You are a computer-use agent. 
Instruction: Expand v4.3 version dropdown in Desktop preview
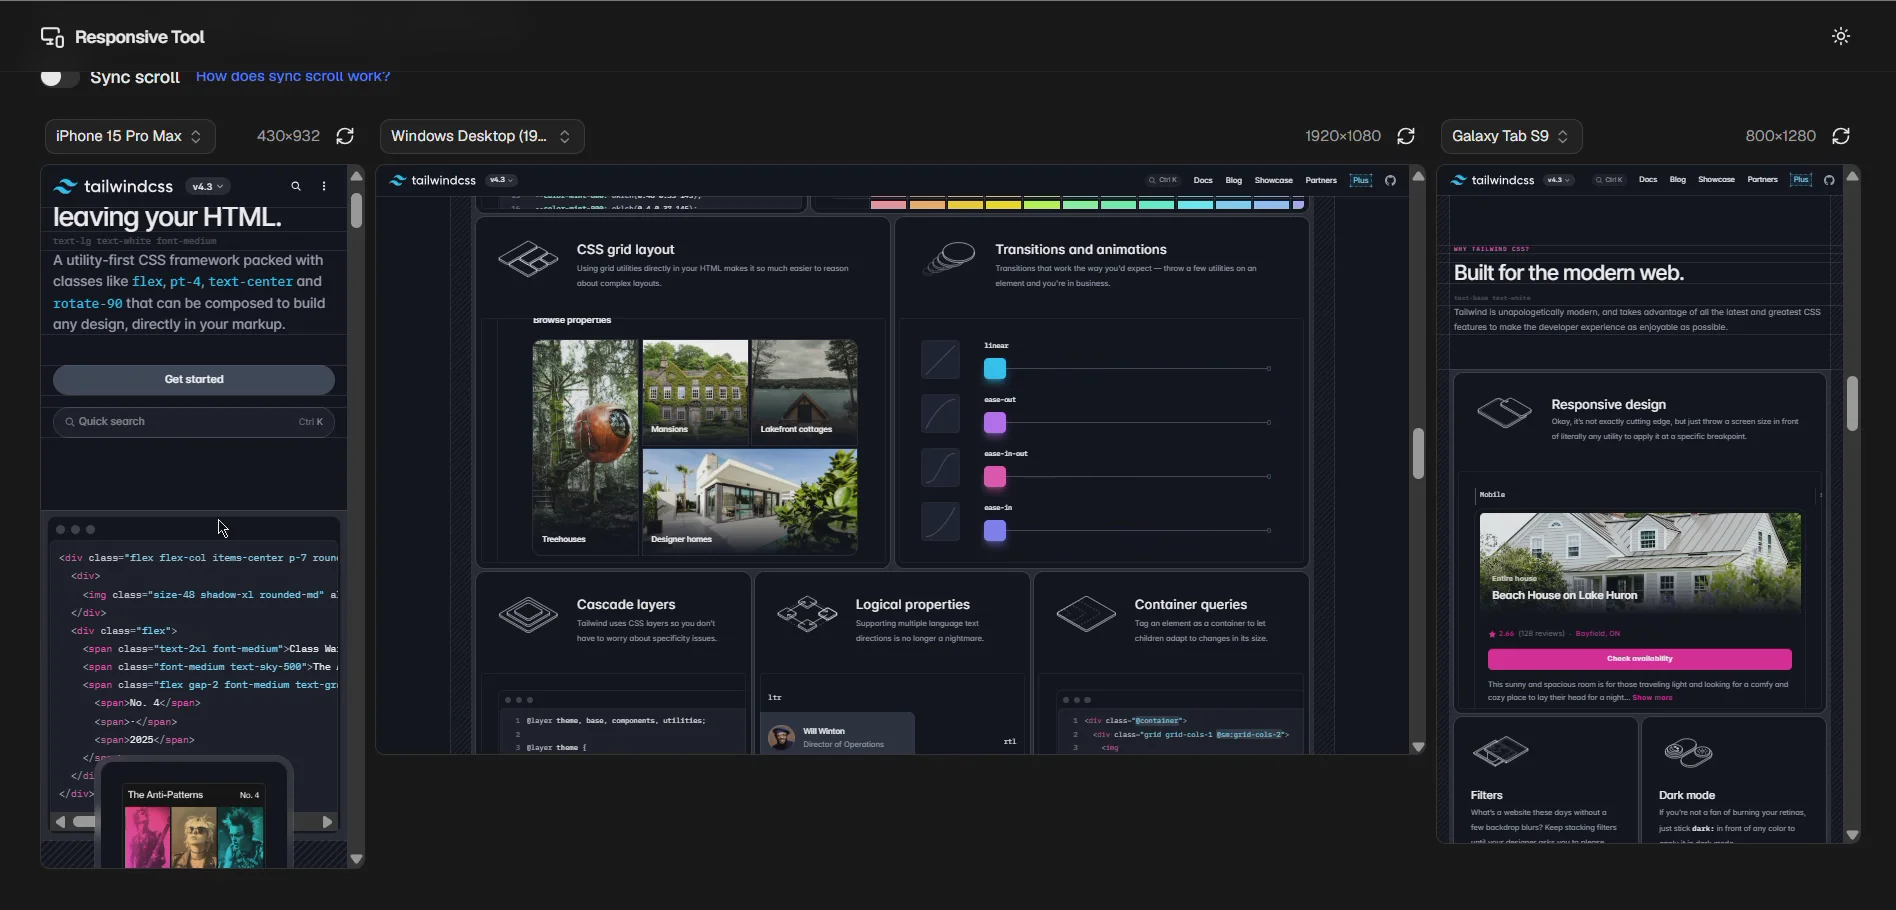tap(501, 180)
